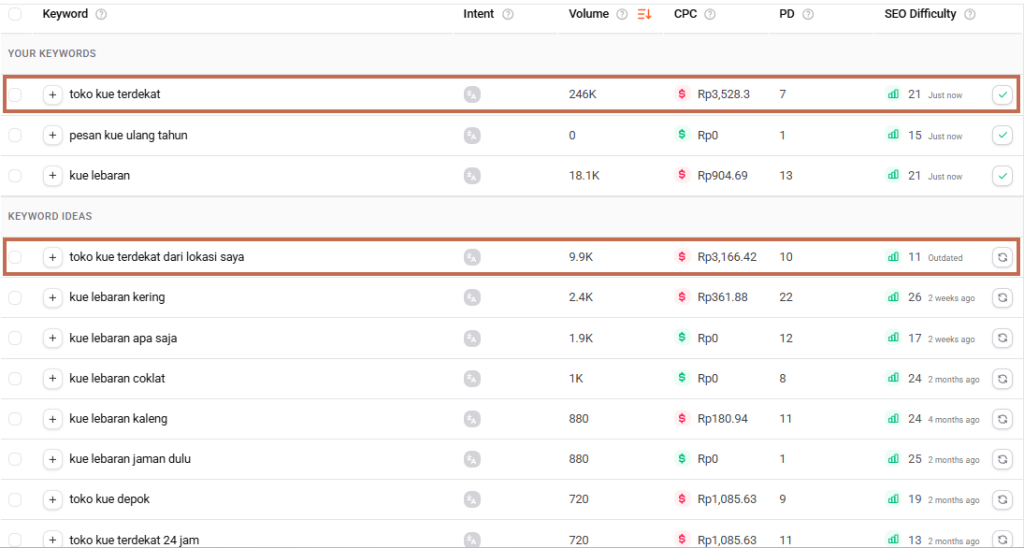This screenshot has width=1024, height=548.
Task: Select the kue lebaran coklat checkbox
Action: coord(15,379)
